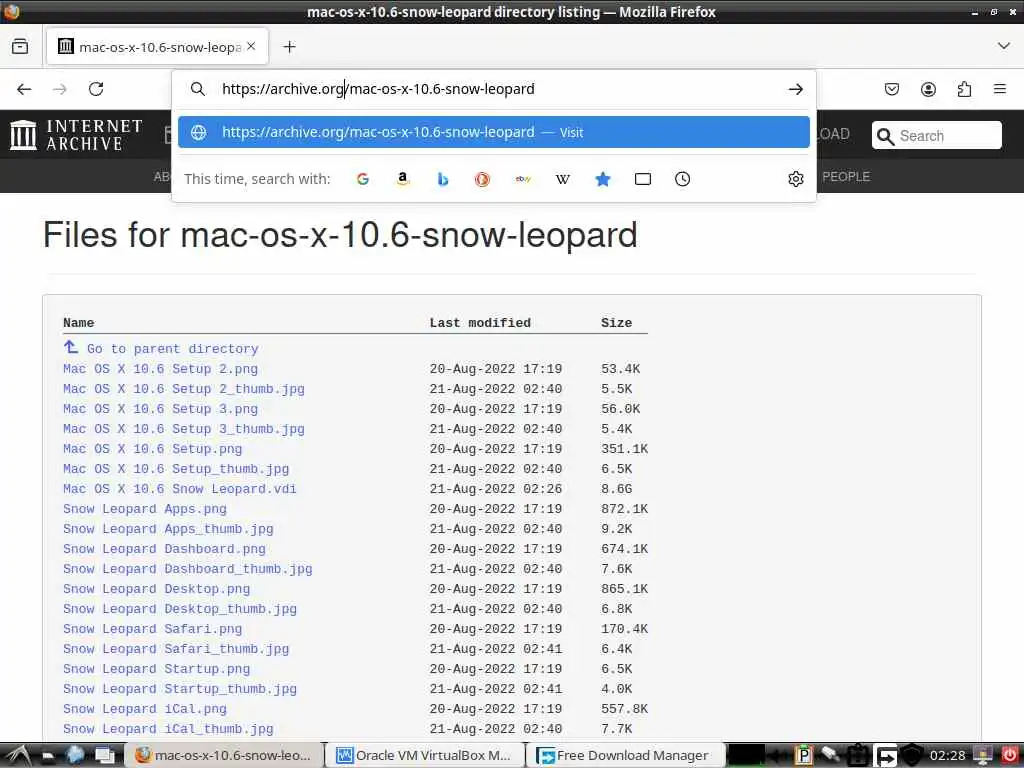
Task: Click the shield icon in the system tray
Action: (x=912, y=756)
